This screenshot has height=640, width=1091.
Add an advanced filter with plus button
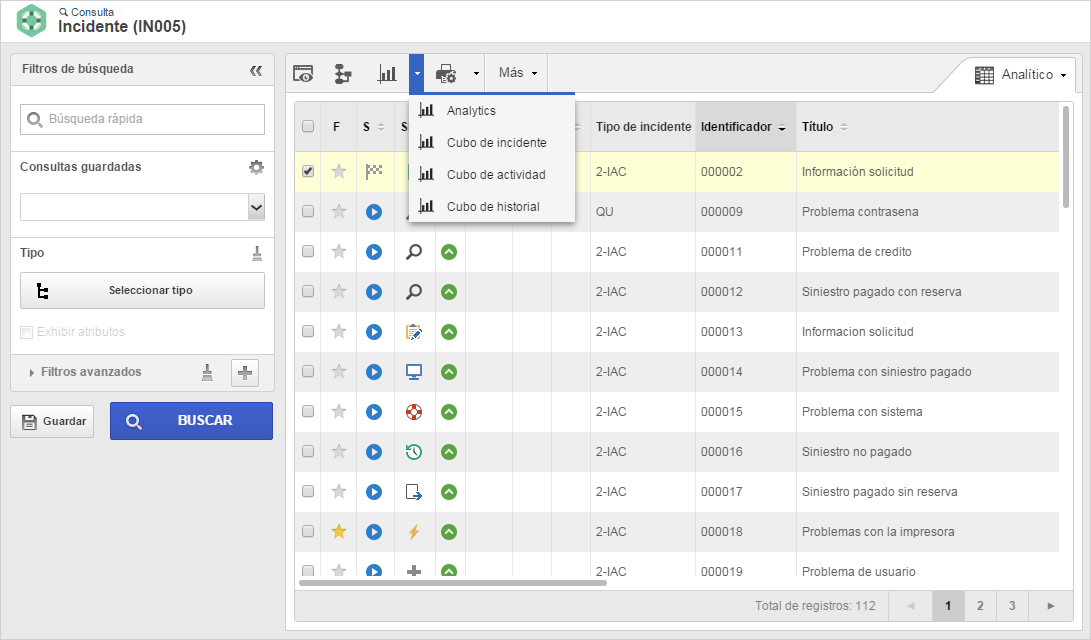tap(245, 373)
